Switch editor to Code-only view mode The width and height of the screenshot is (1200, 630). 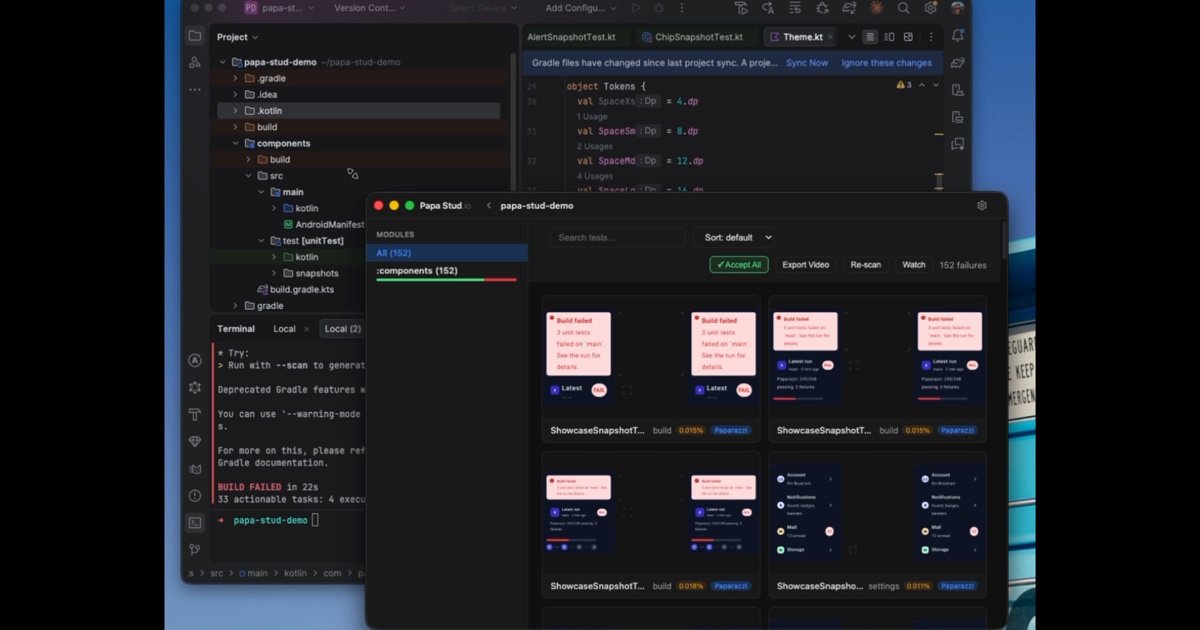coord(870,37)
